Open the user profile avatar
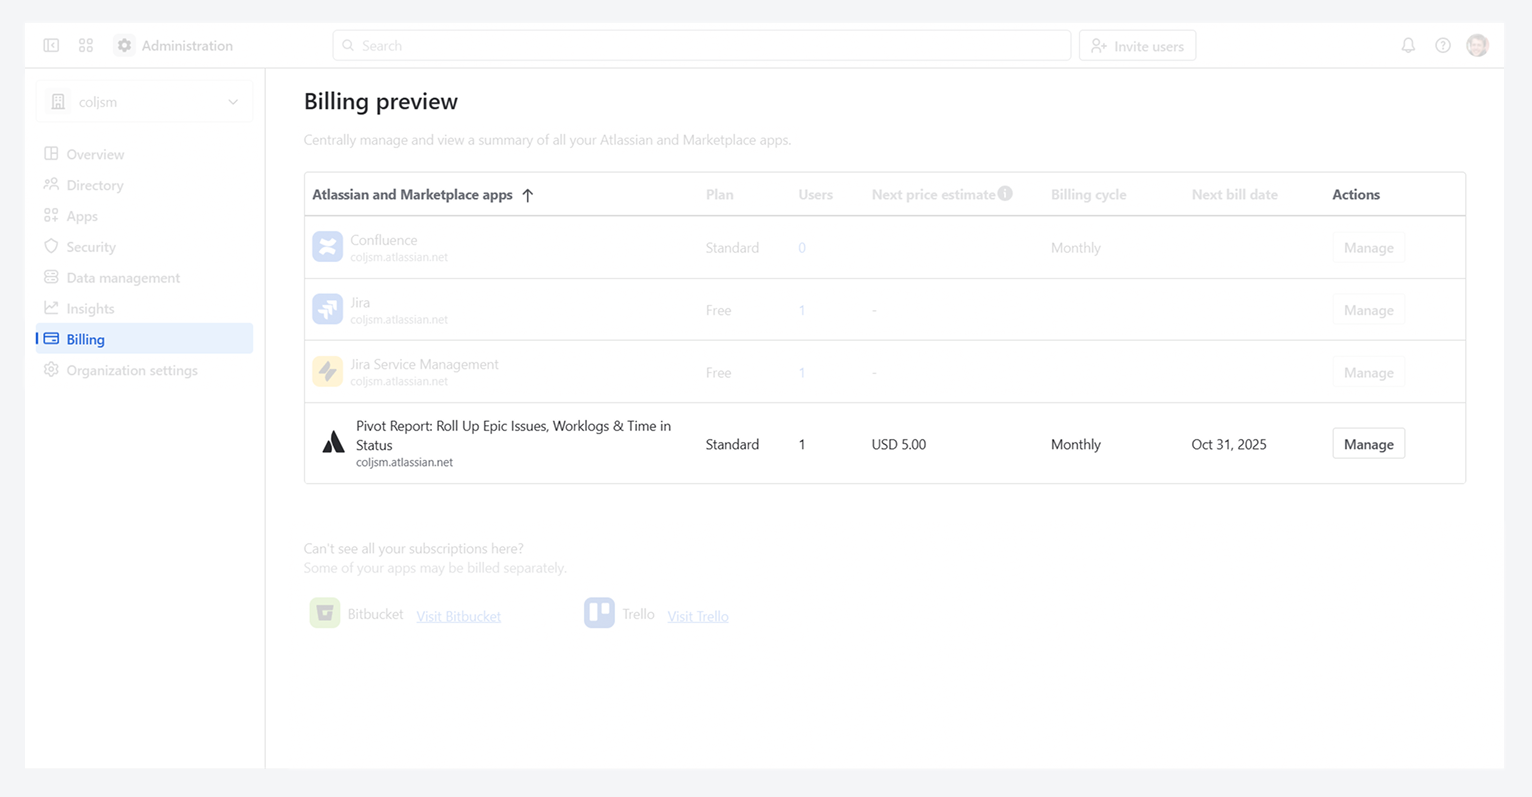This screenshot has width=1532, height=797. 1477,45
